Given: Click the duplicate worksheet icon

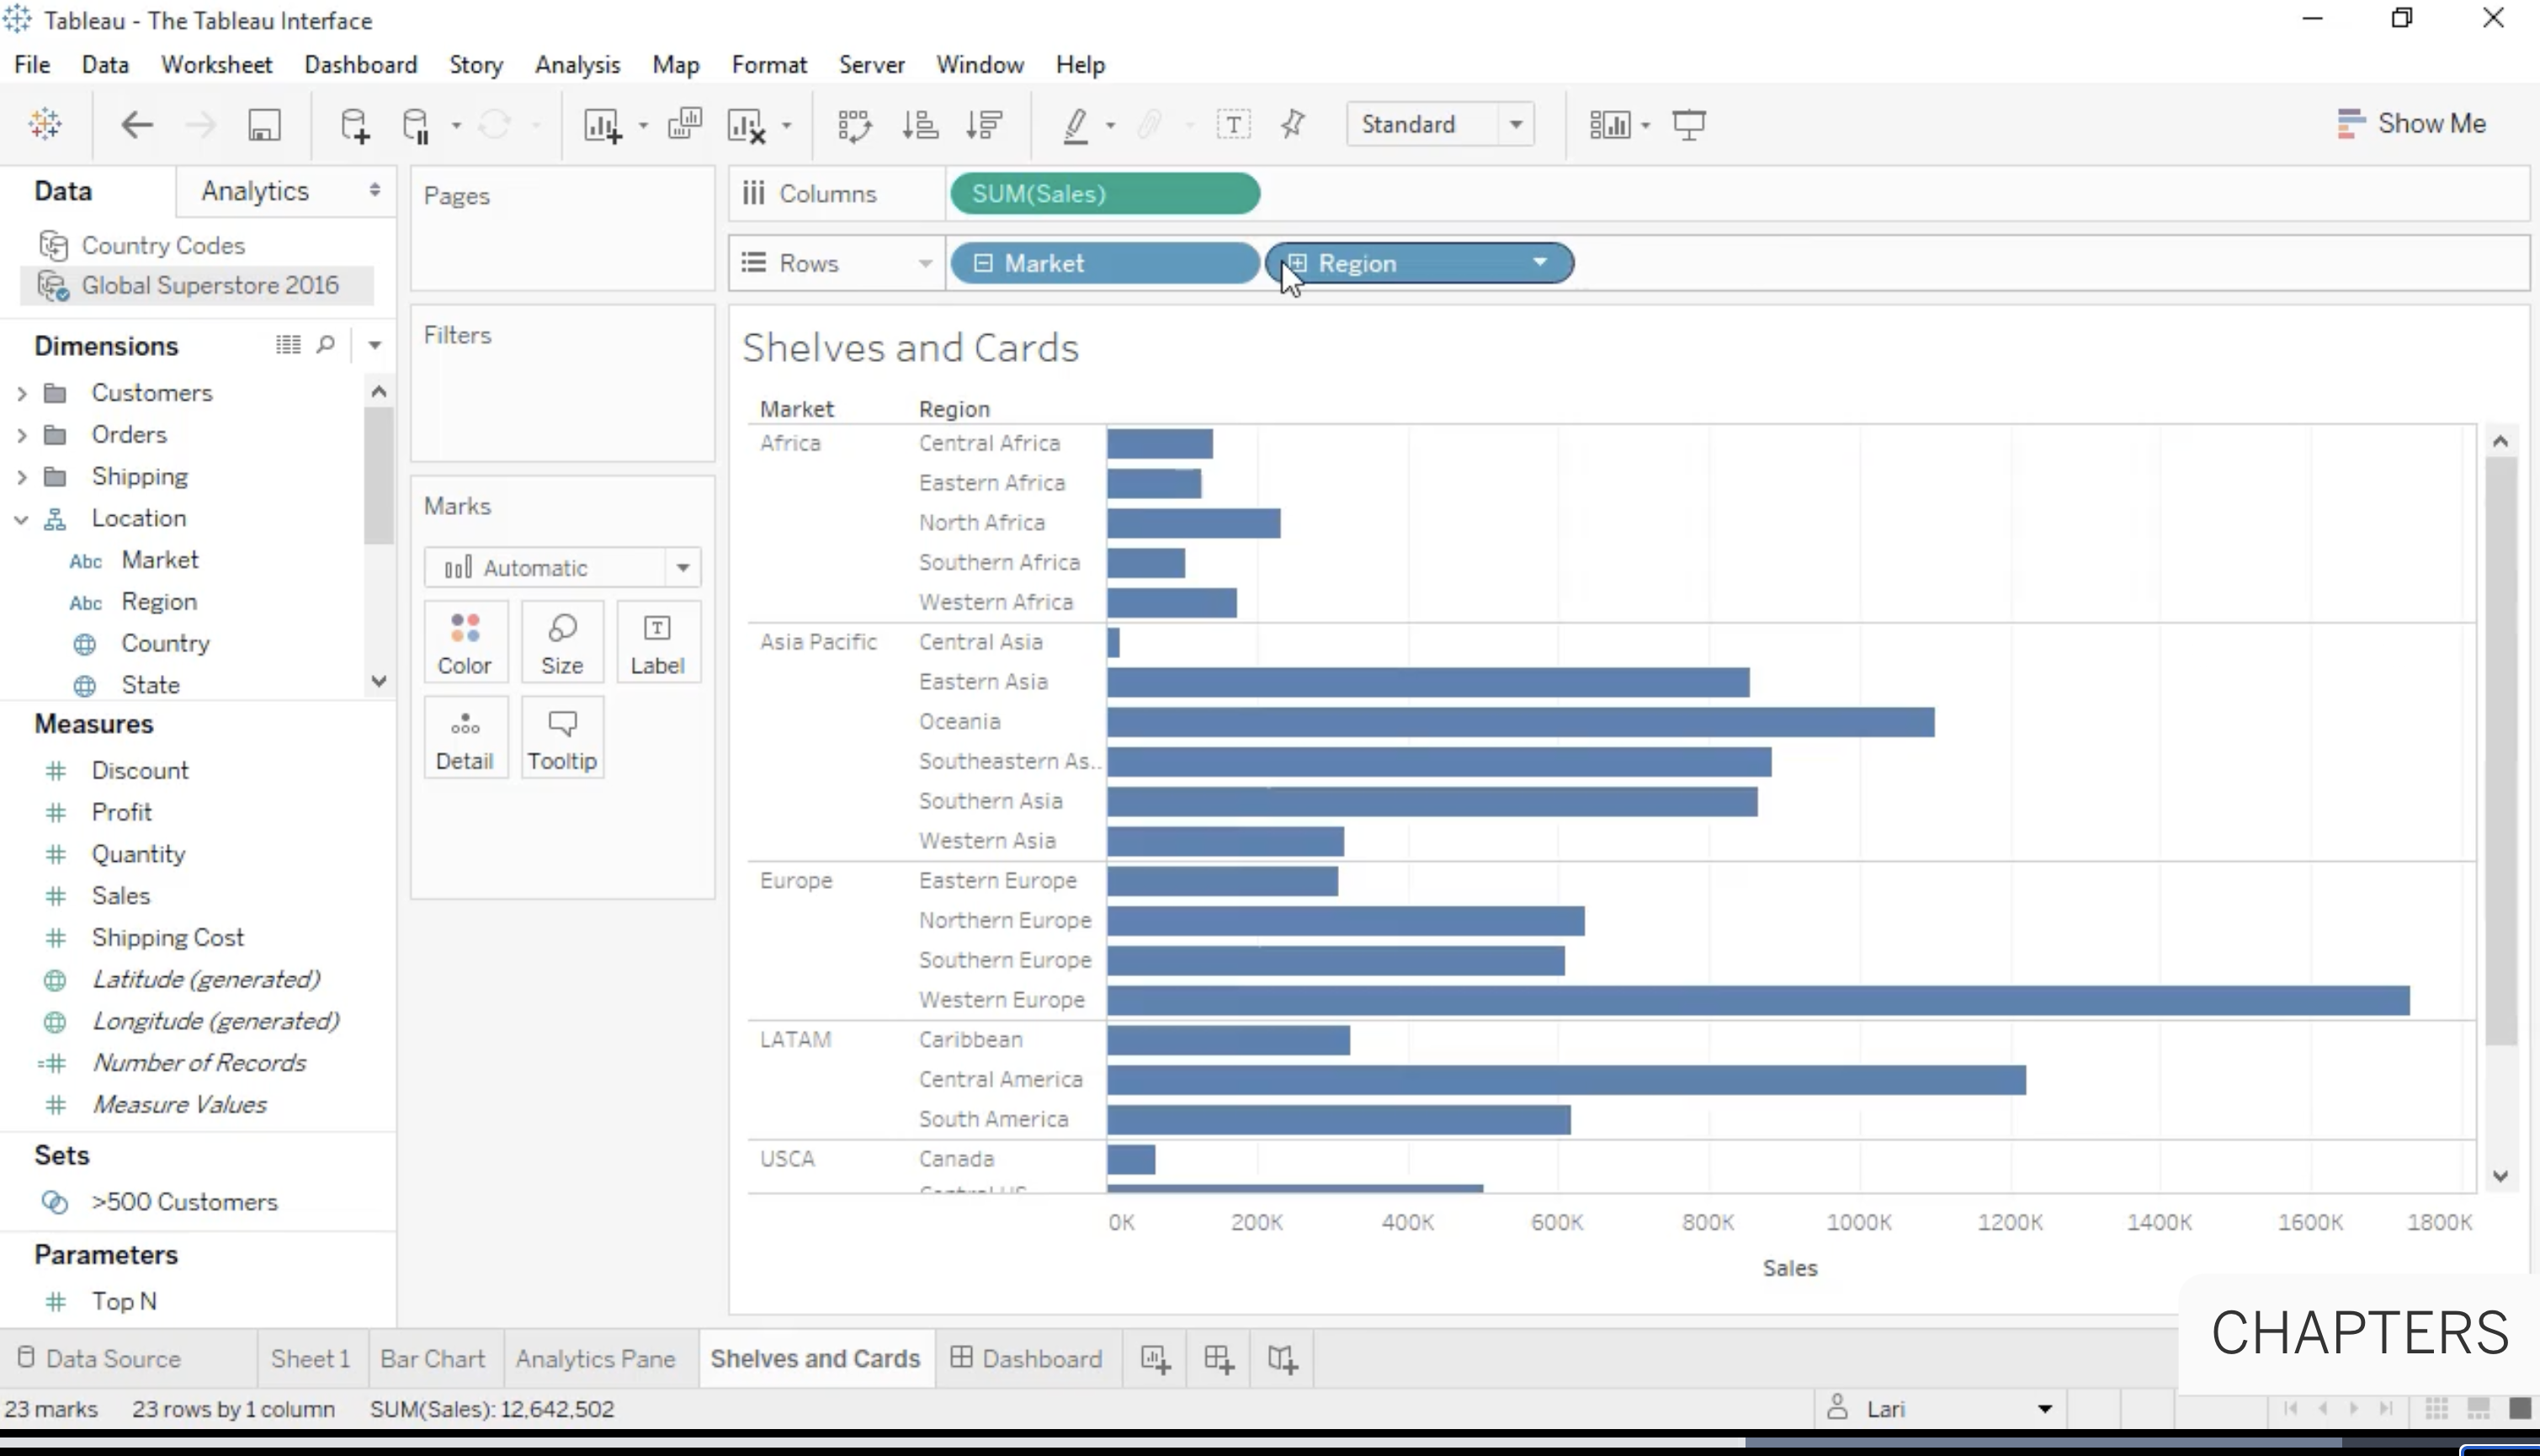Looking at the screenshot, I should click(x=685, y=125).
